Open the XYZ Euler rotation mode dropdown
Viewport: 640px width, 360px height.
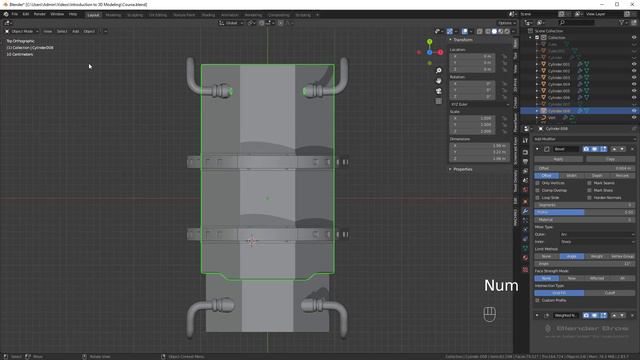(x=480, y=104)
